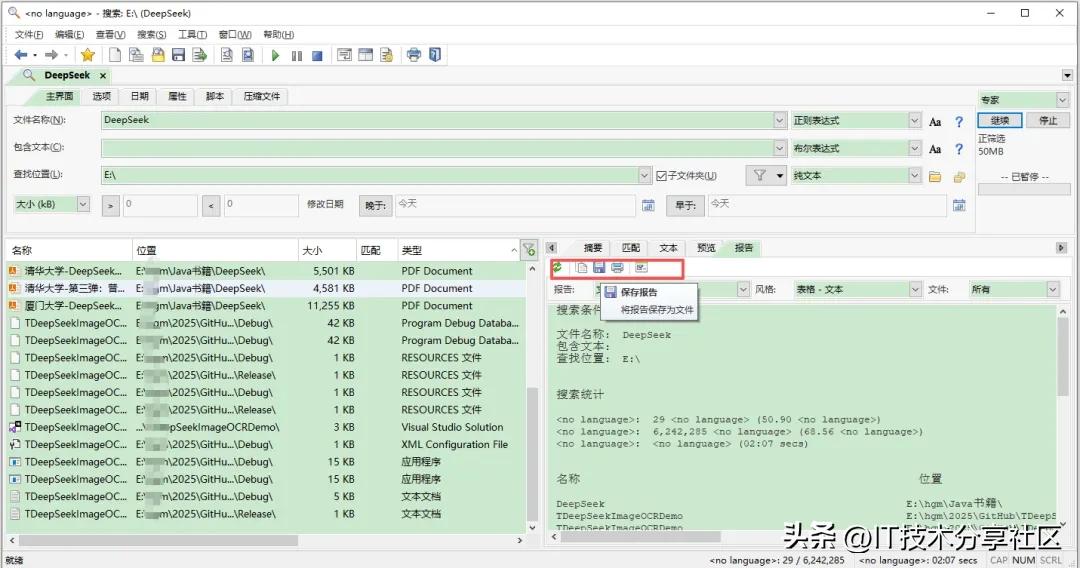Switch to the 摘要 results tab
The image size is (1080, 568).
pyautogui.click(x=593, y=248)
